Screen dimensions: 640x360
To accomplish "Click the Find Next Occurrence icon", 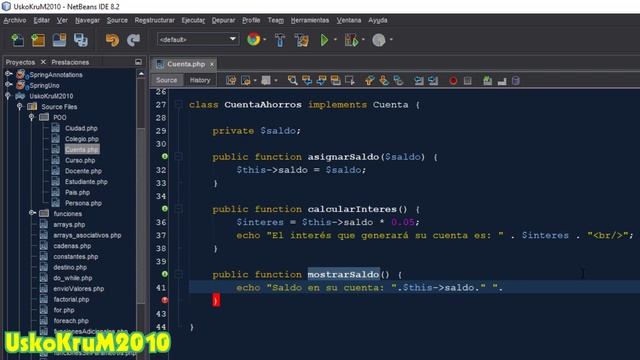I will pyautogui.click(x=321, y=80).
